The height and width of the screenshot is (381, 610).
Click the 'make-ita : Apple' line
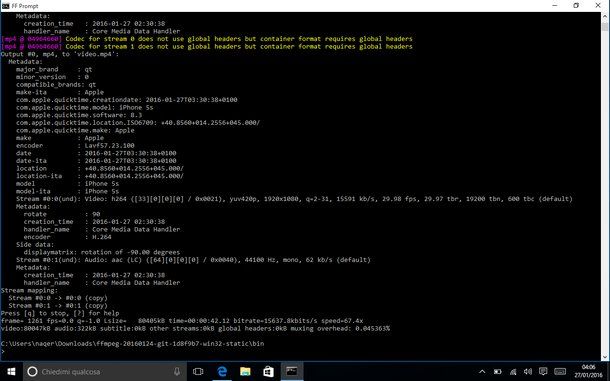tap(60, 92)
